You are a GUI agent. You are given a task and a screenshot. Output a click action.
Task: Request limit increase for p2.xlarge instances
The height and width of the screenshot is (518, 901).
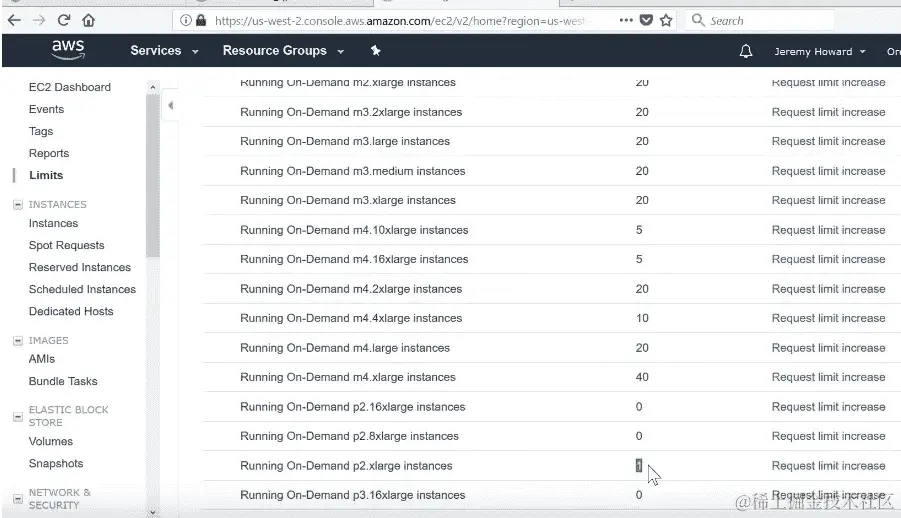828,466
